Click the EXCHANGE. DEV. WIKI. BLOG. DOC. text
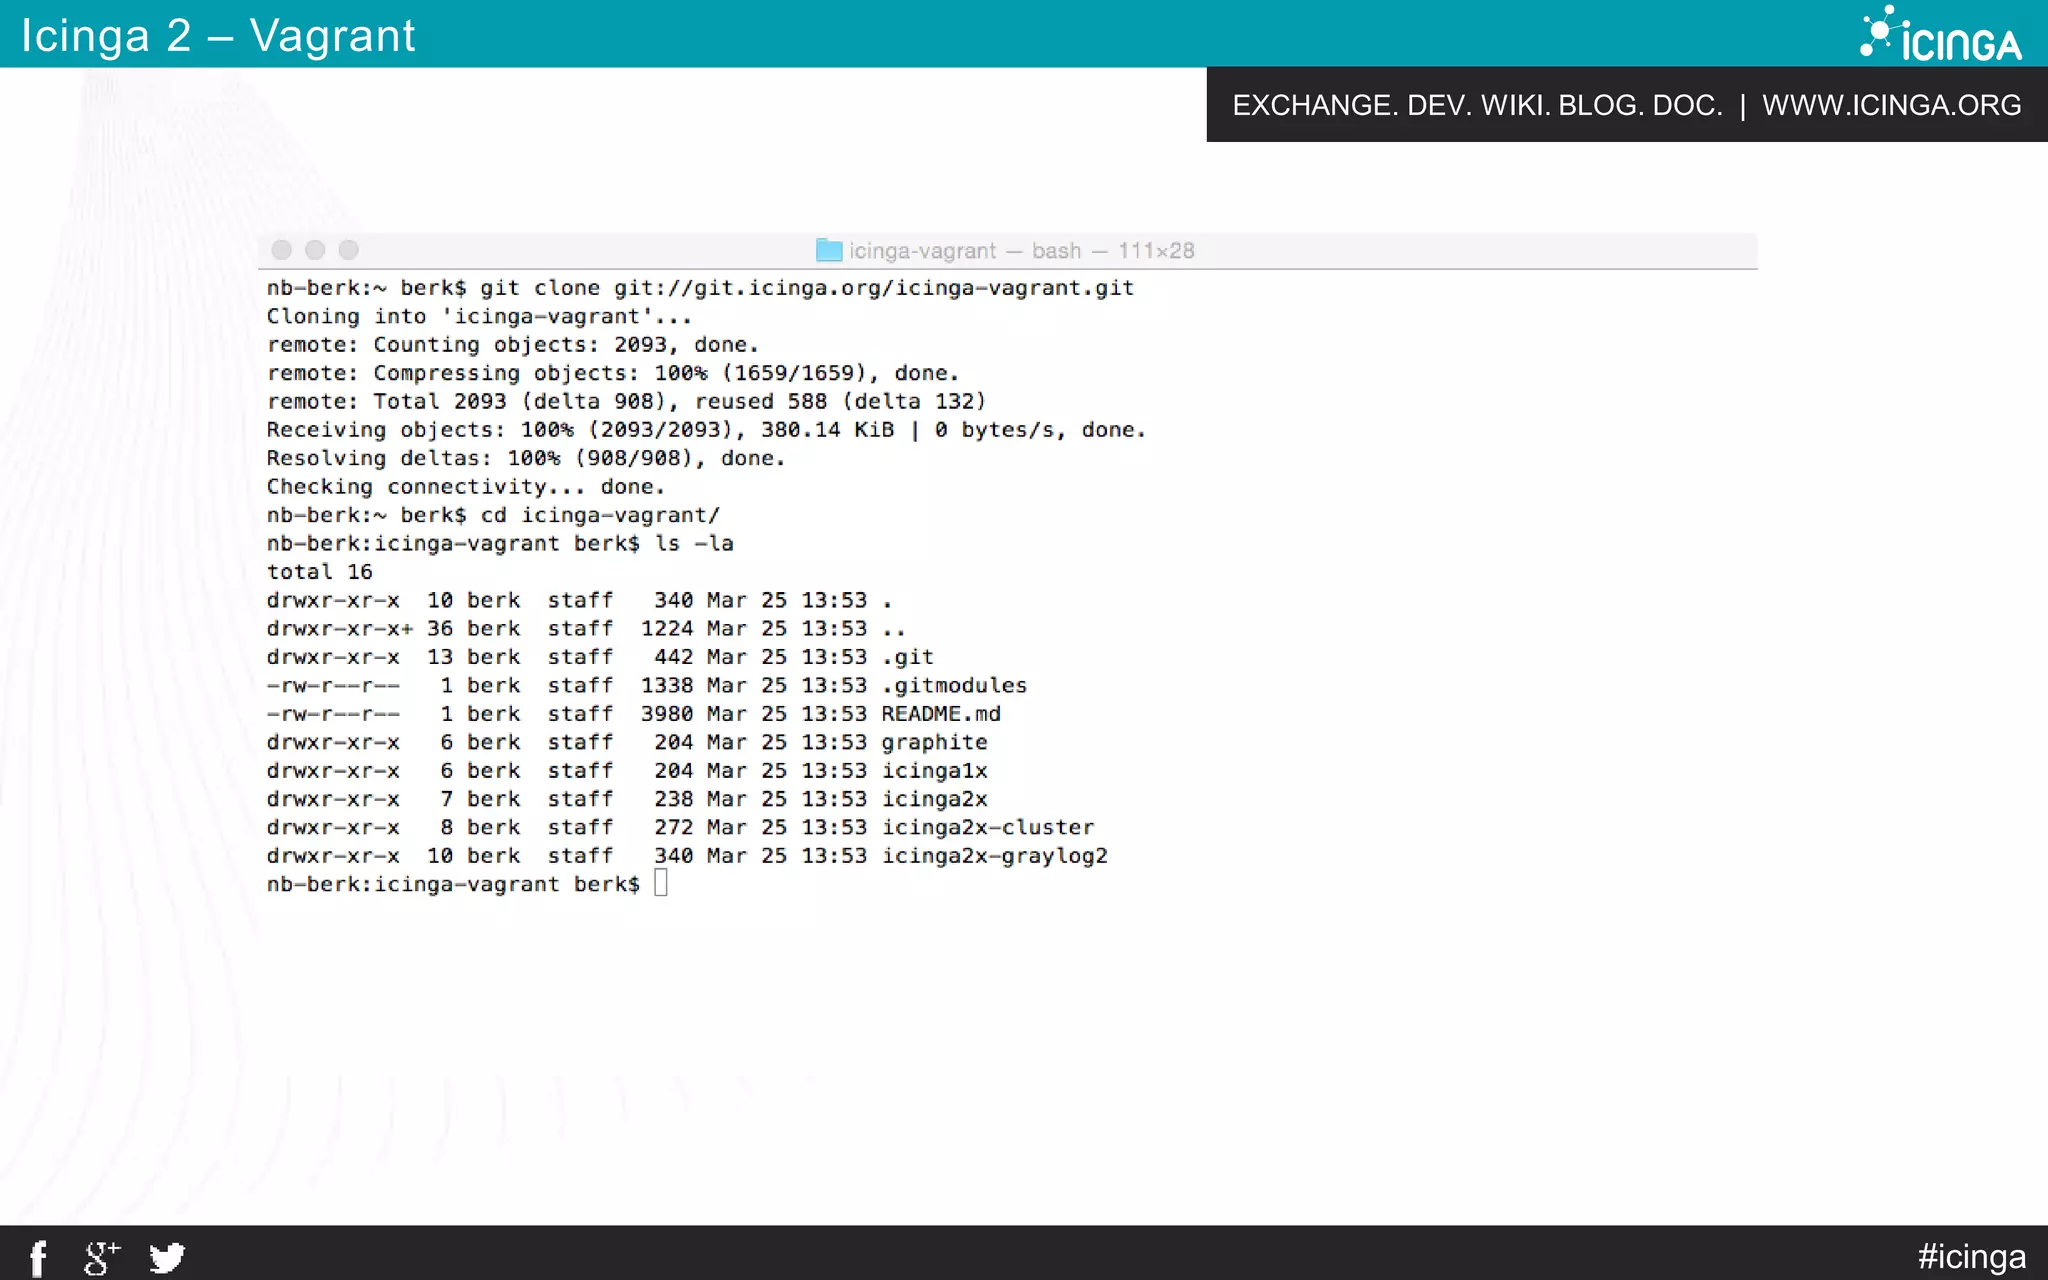The image size is (2048, 1280). click(1477, 105)
